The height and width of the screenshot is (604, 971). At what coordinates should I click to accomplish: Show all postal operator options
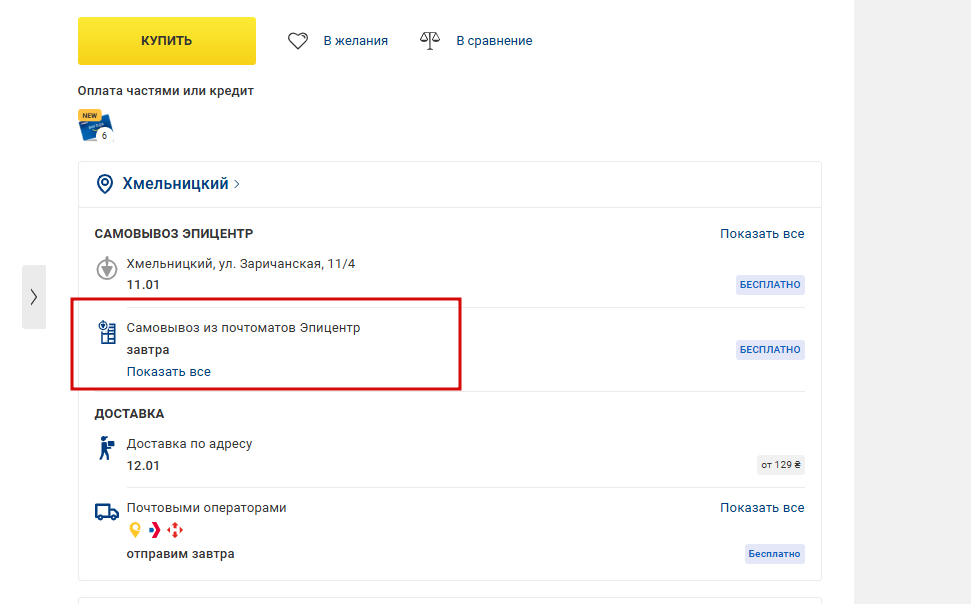(x=762, y=508)
